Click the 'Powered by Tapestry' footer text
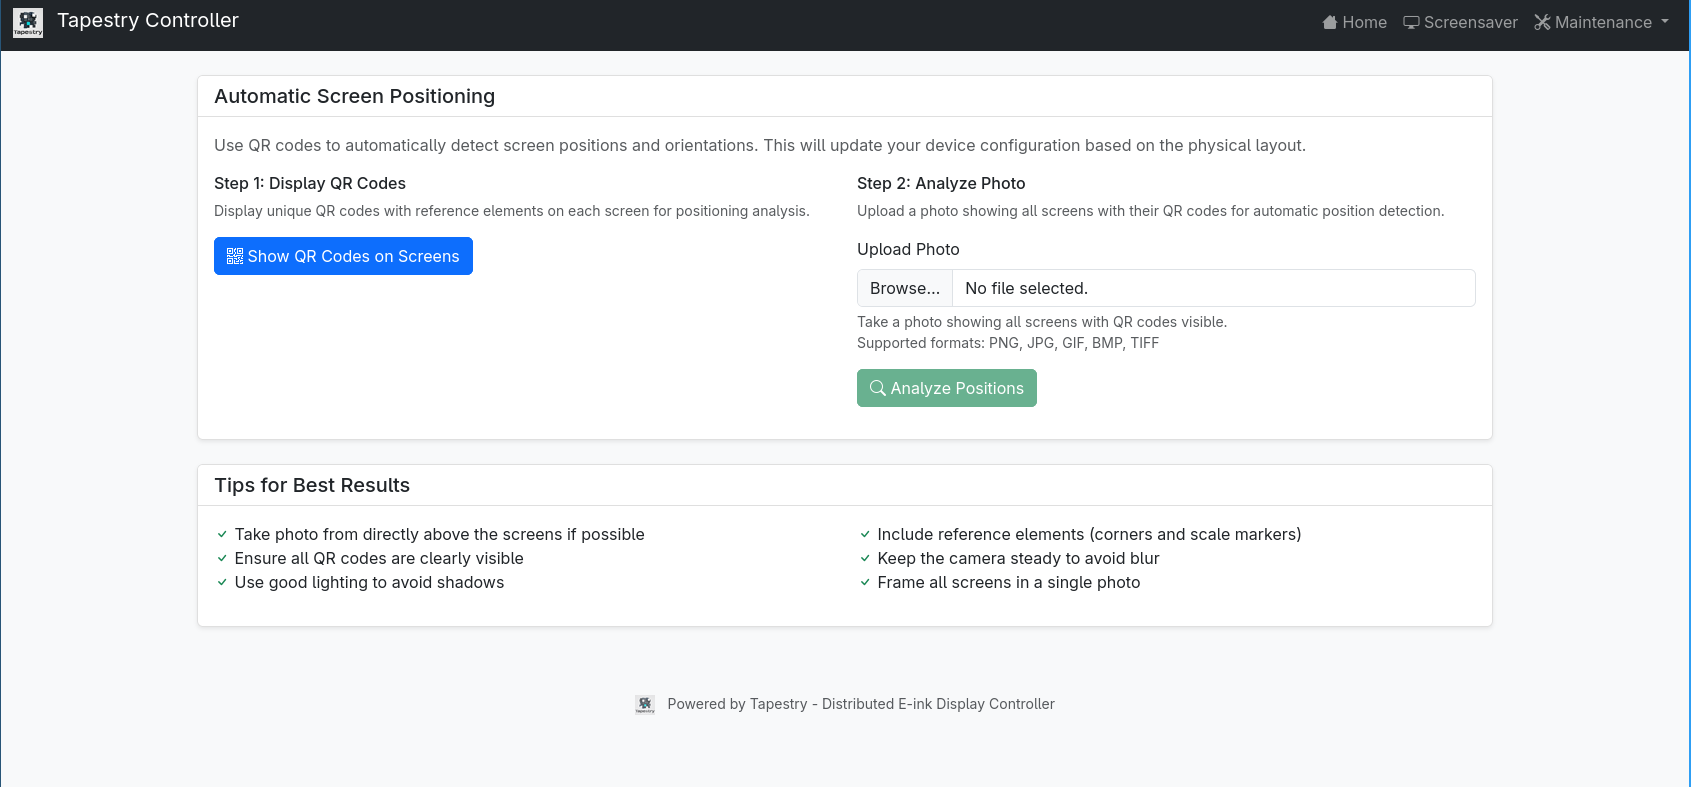Screen dimensions: 1691x787 (860, 704)
